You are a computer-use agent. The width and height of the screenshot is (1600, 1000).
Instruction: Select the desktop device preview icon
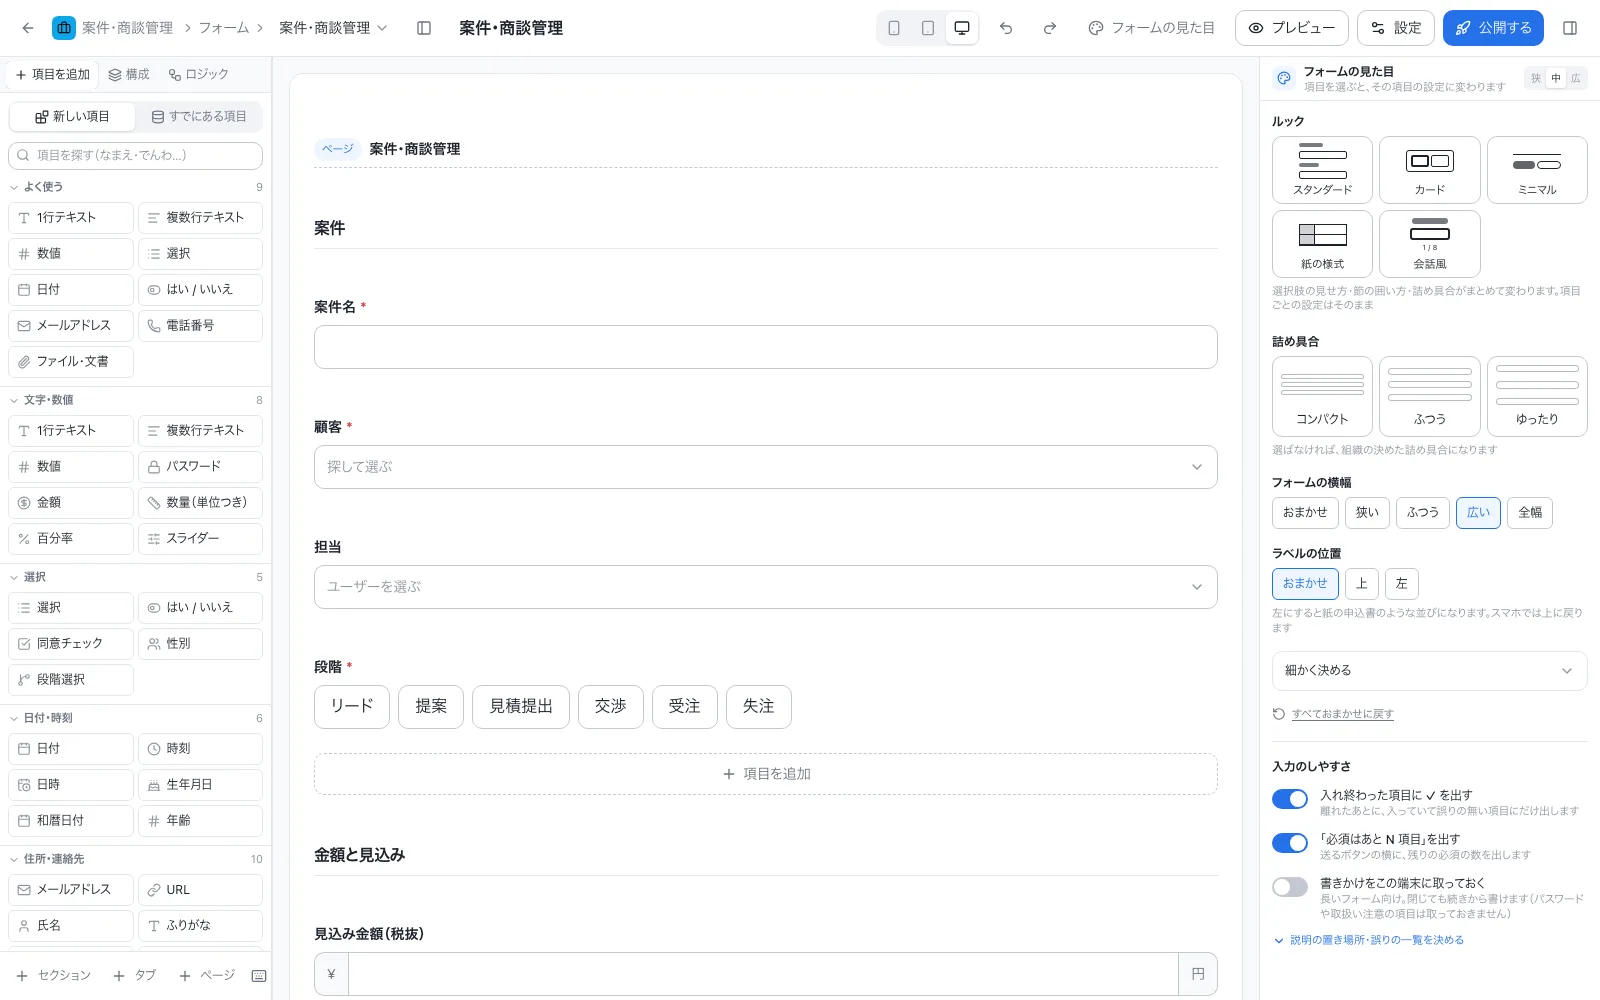click(962, 28)
